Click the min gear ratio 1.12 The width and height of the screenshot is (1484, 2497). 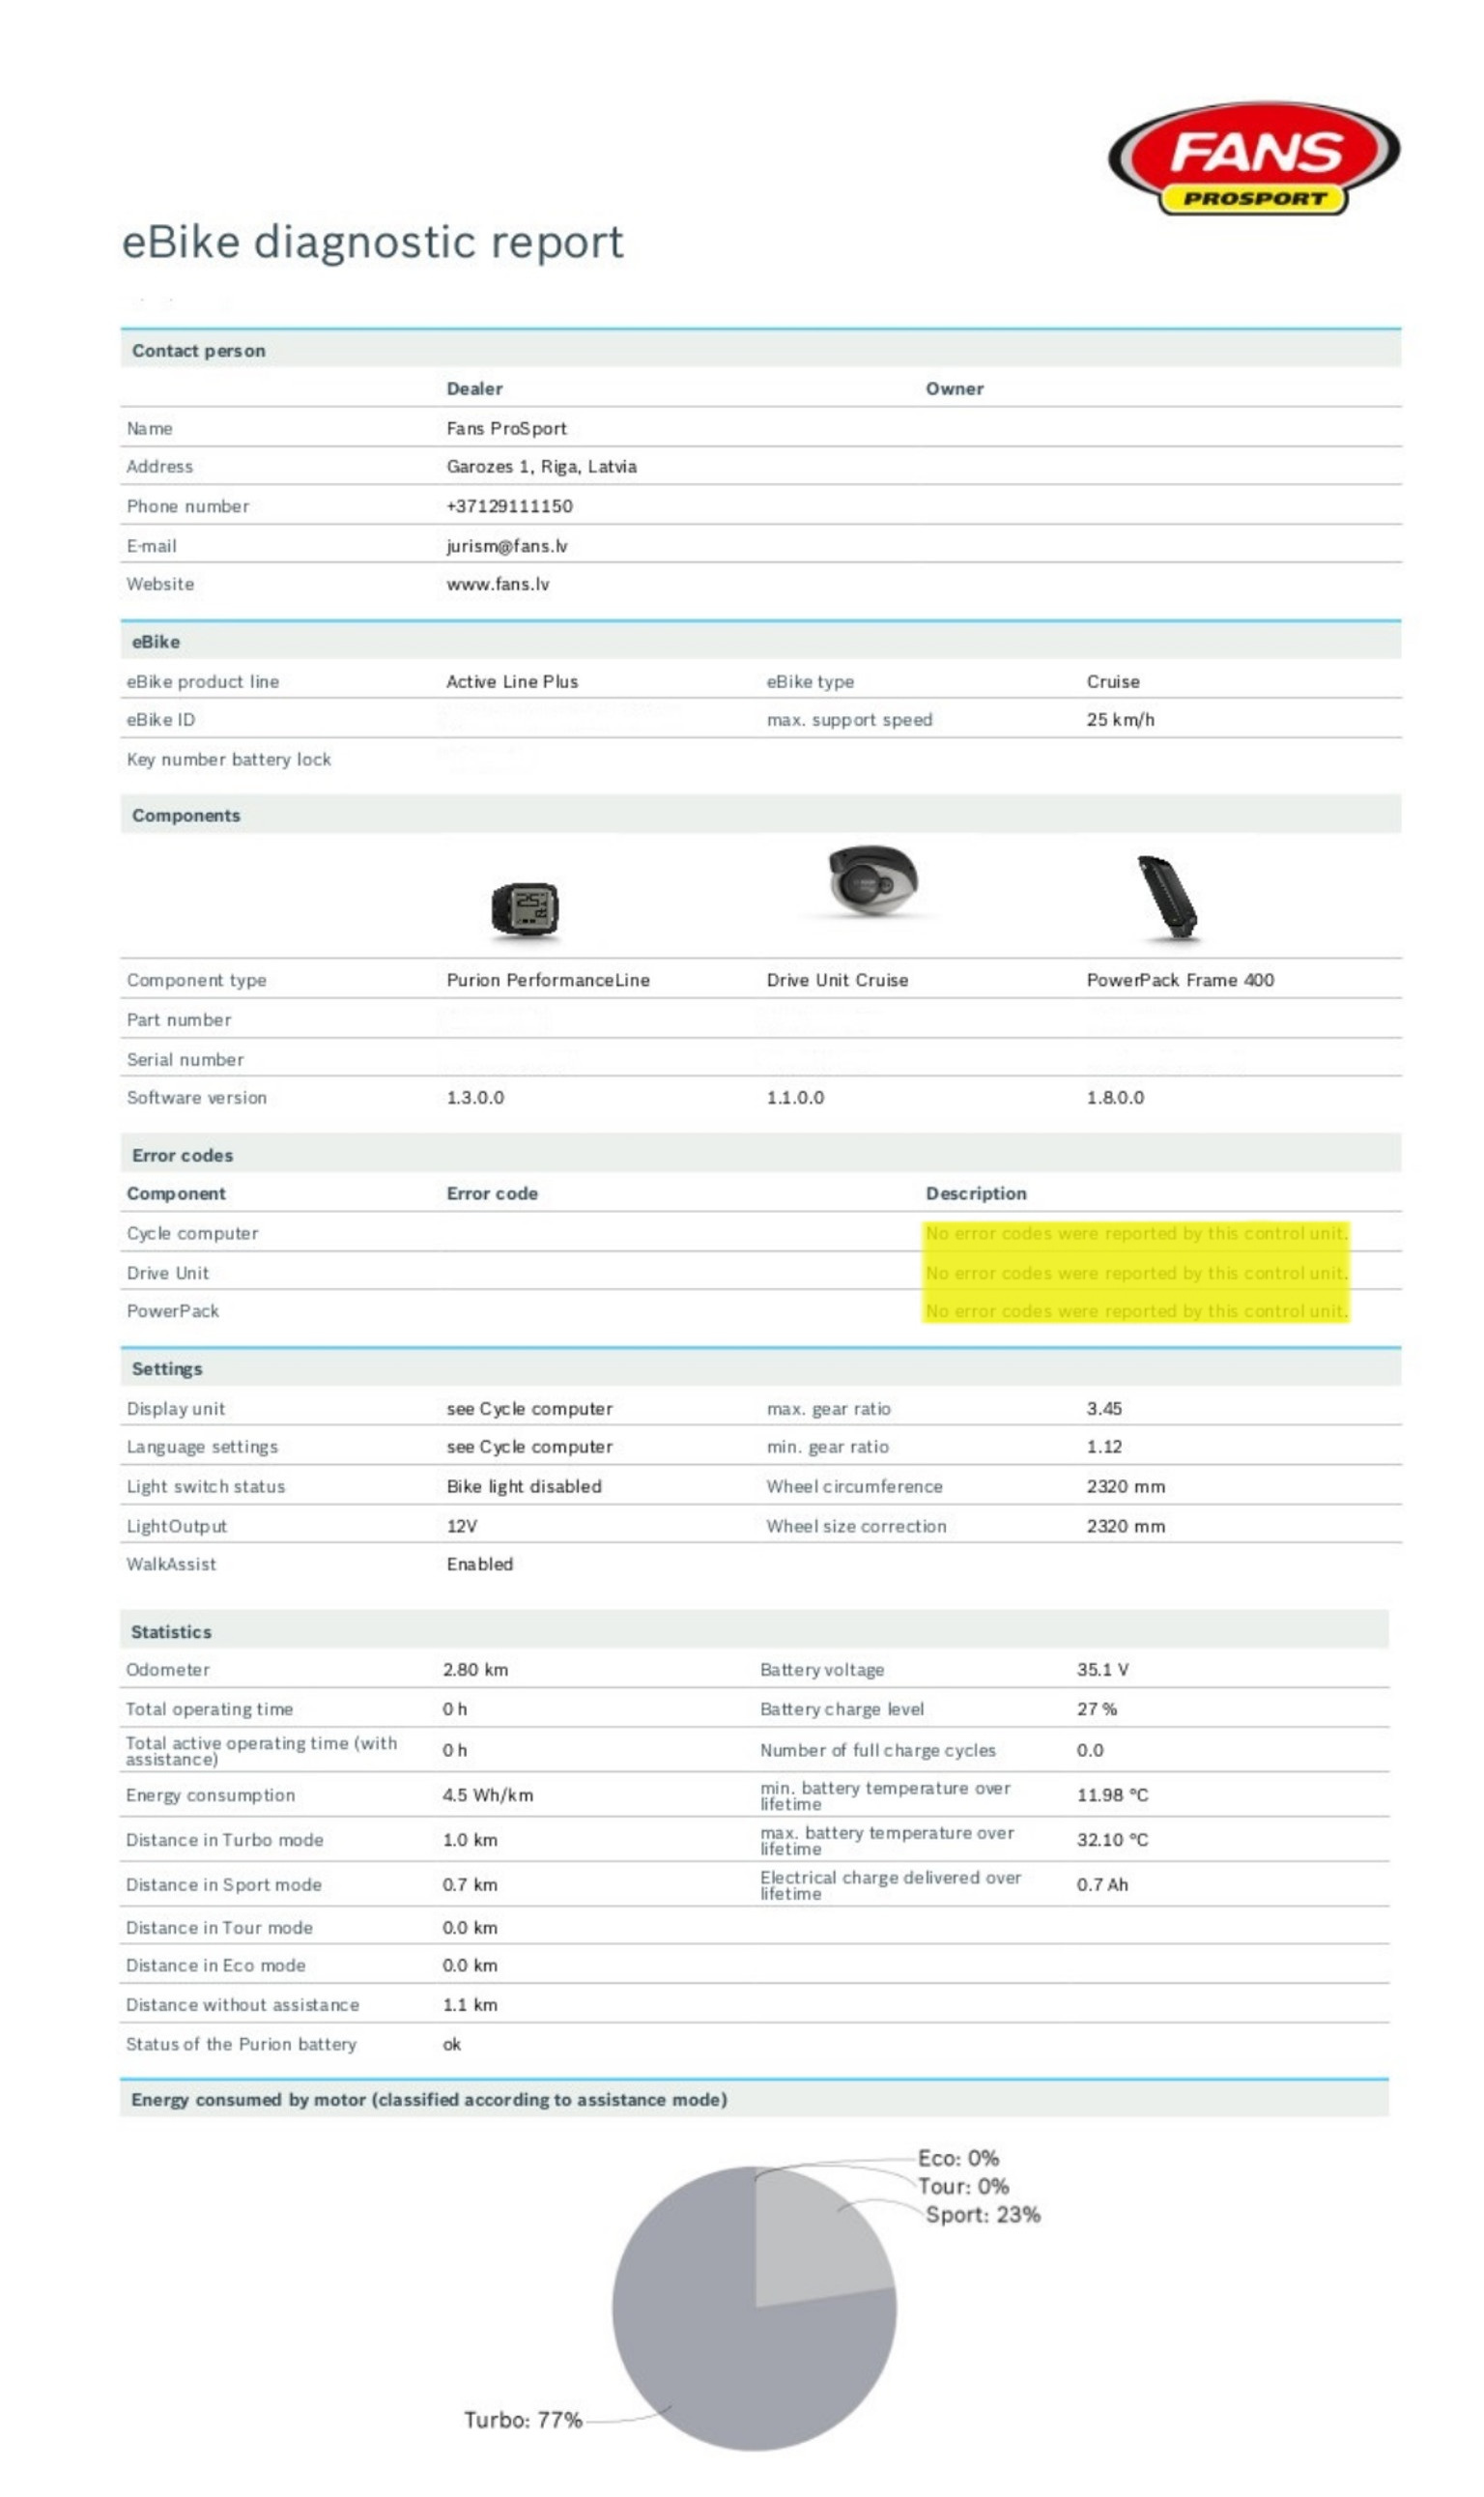point(1104,1447)
